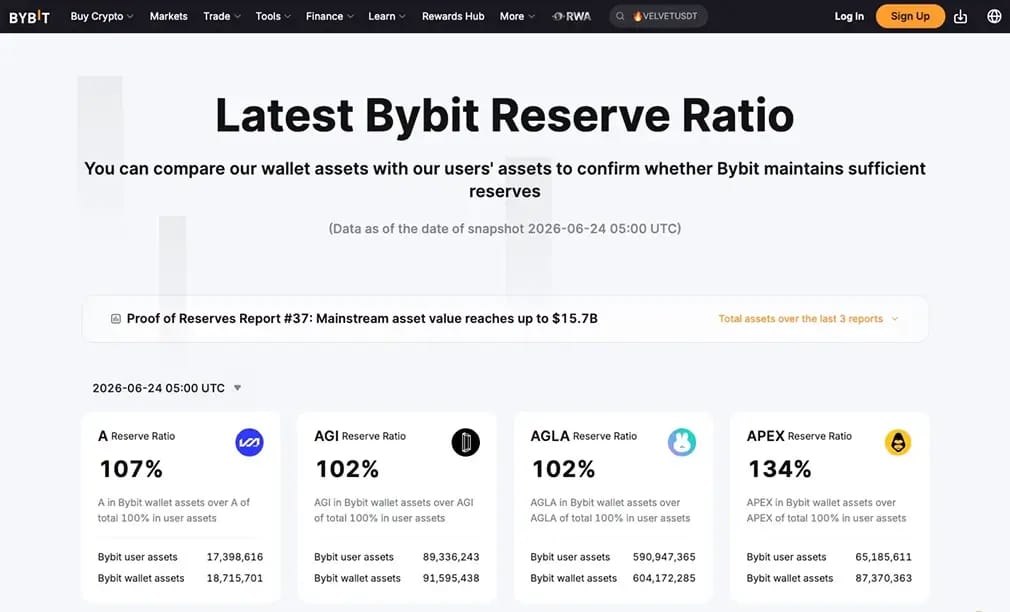Open the snapshot date dropdown 2026-06-24 05:00 UTC
1010x612 pixels.
pyautogui.click(x=167, y=388)
